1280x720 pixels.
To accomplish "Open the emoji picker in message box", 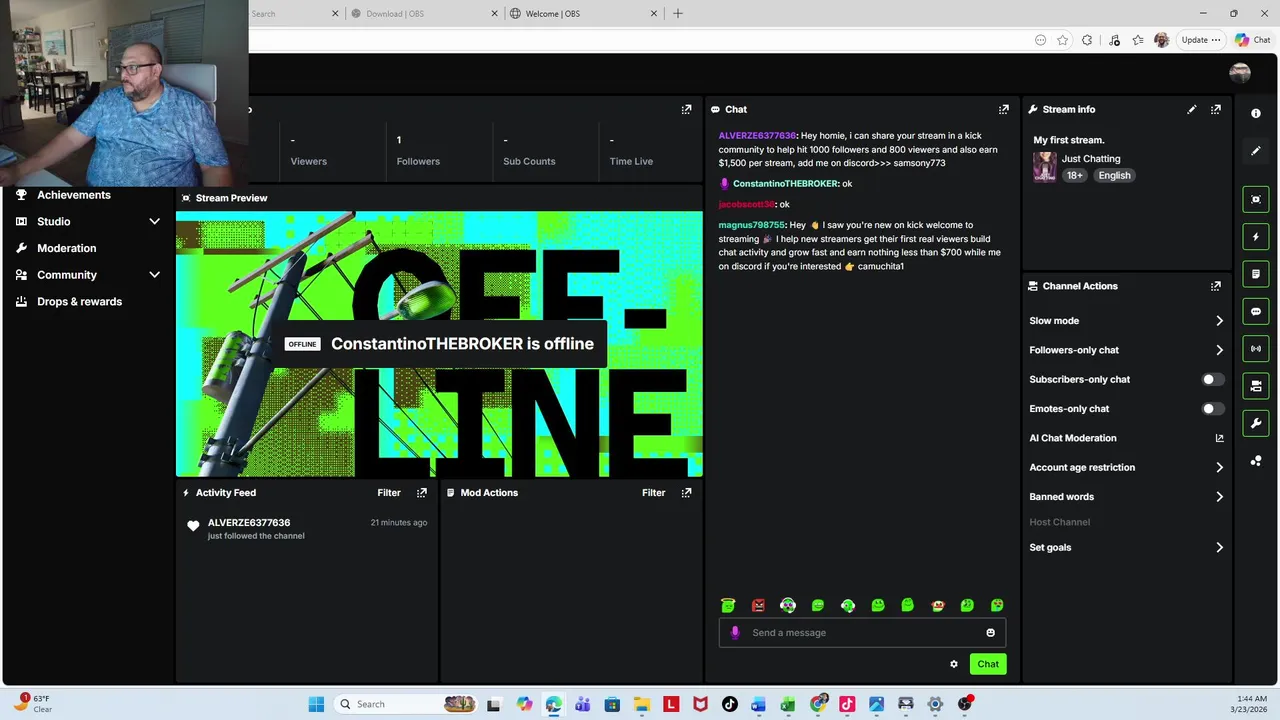I will pyautogui.click(x=991, y=632).
